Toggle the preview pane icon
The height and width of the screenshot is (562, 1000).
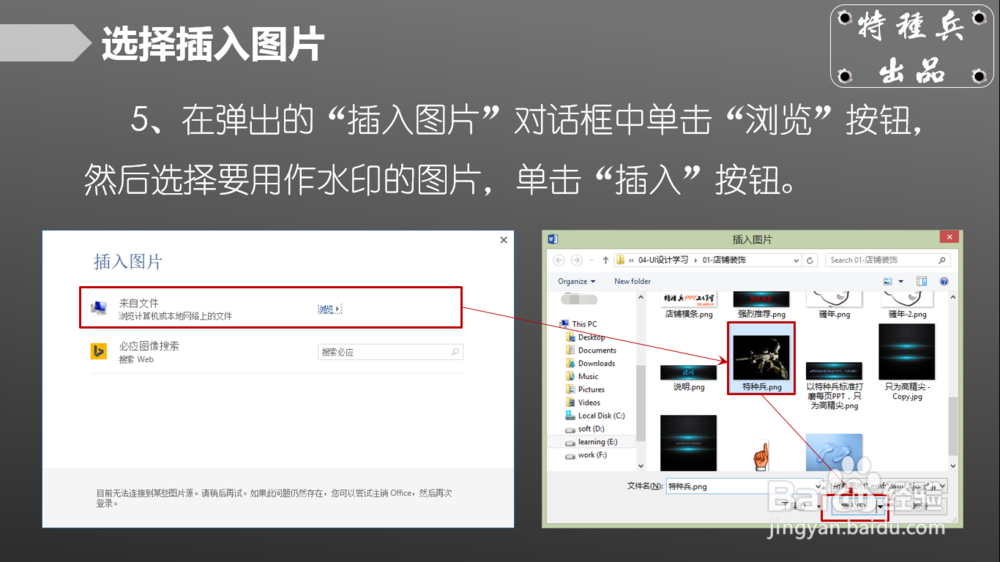921,281
